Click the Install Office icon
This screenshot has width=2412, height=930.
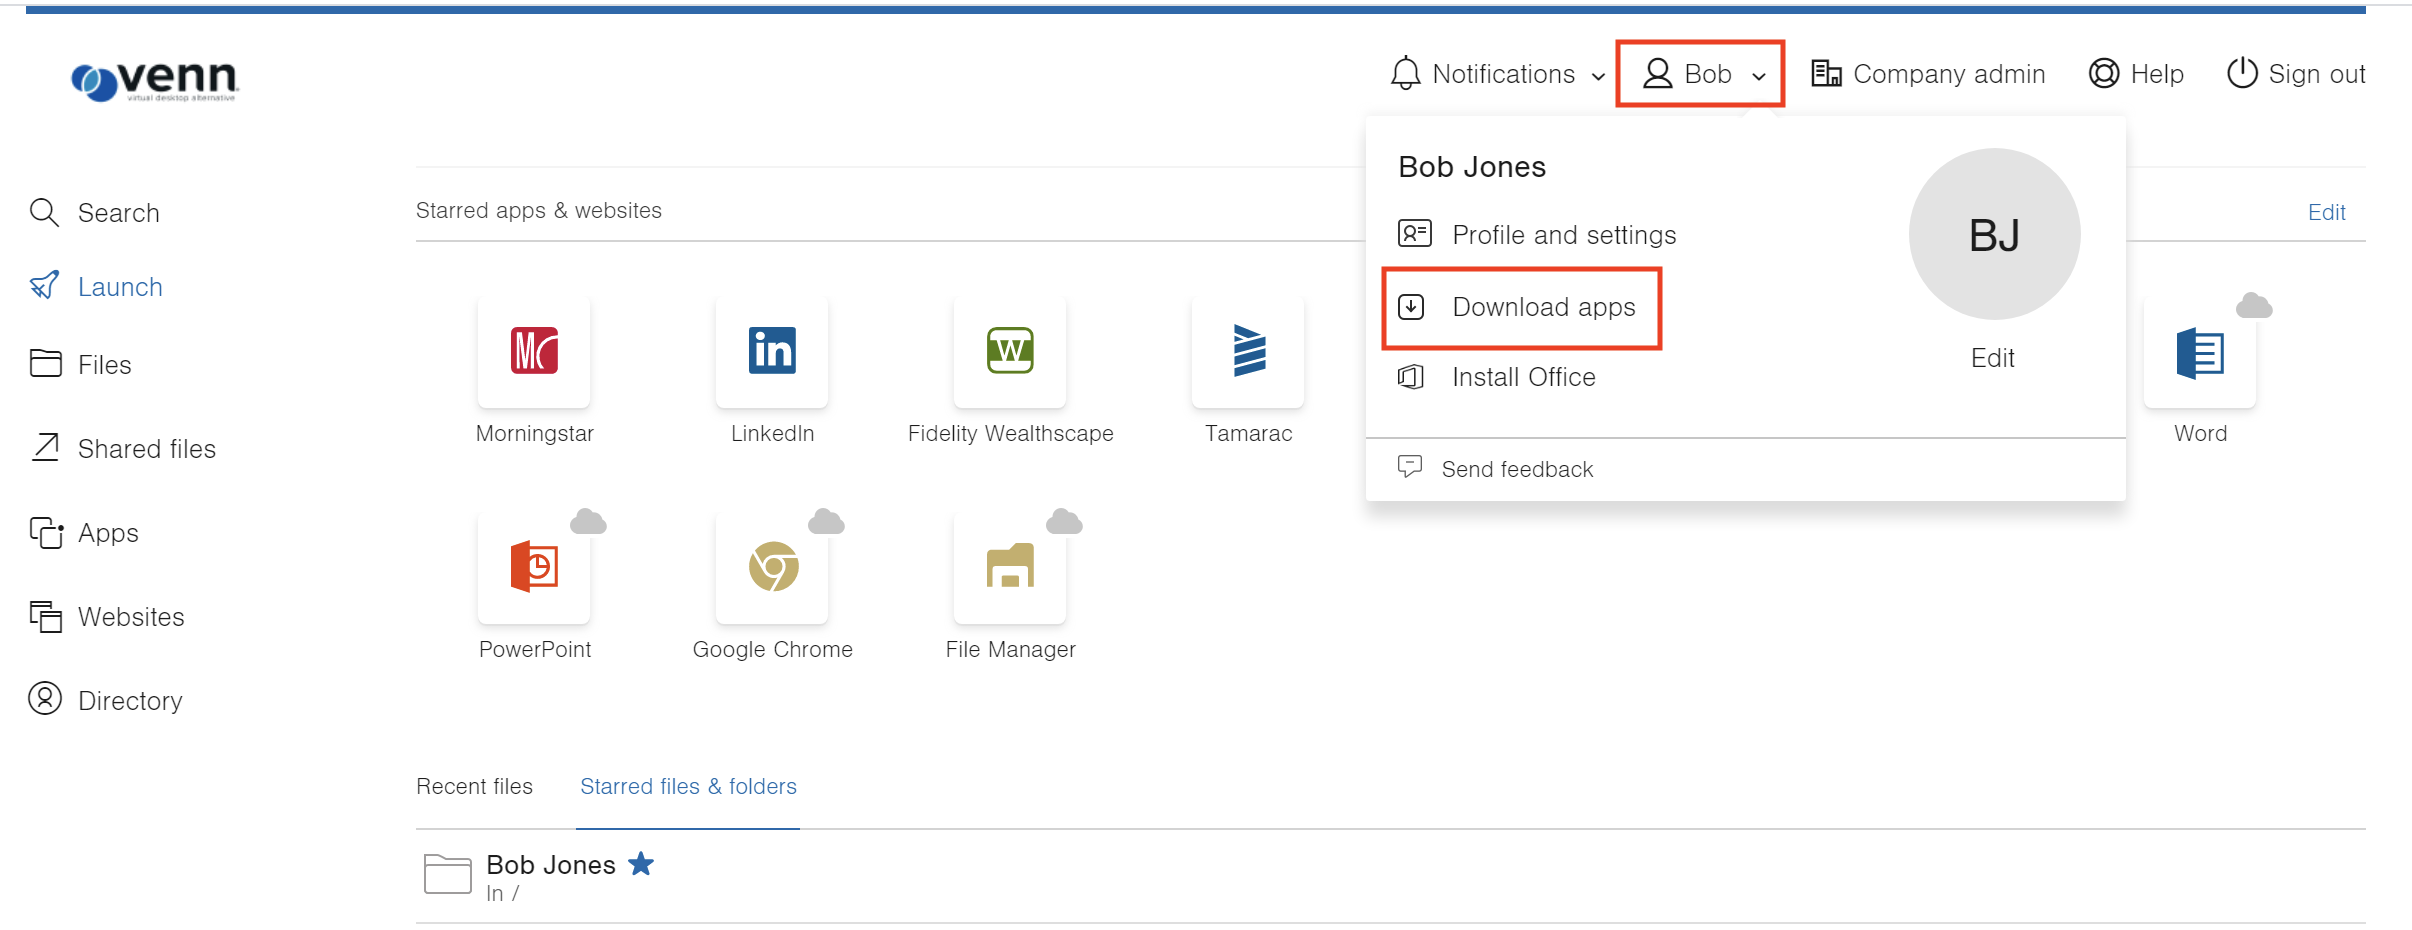[x=1411, y=377]
